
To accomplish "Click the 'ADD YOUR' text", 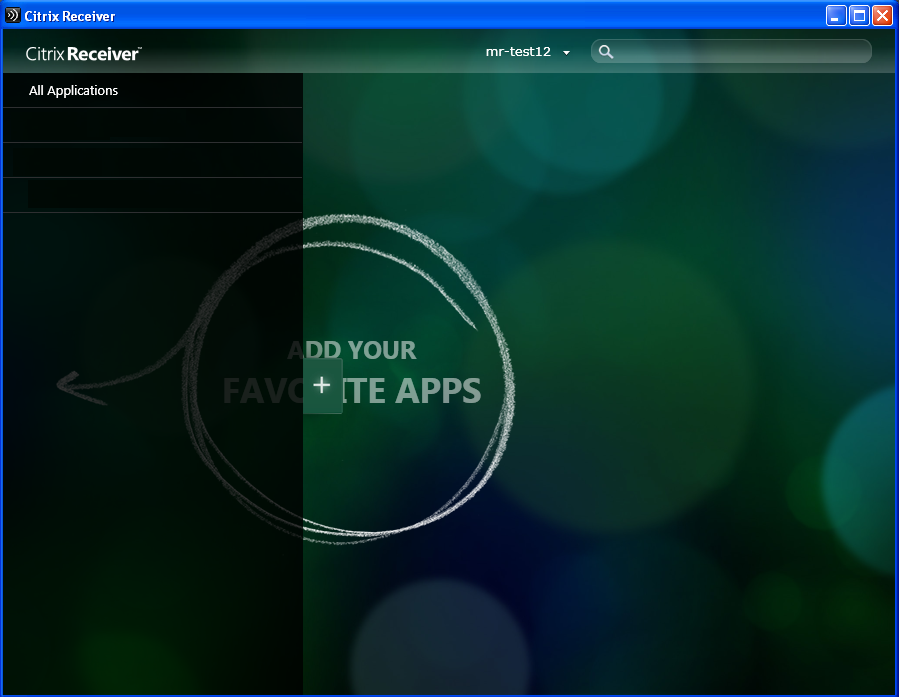I will click(352, 350).
